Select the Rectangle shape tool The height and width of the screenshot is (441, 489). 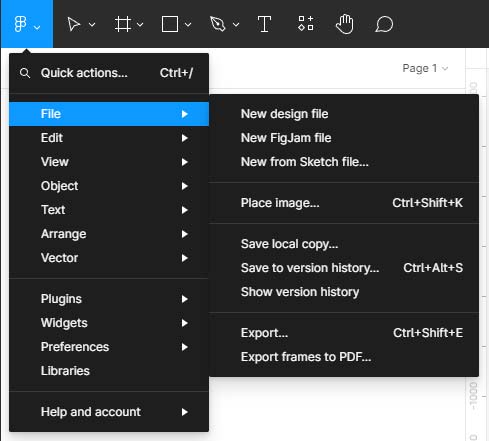(x=170, y=24)
